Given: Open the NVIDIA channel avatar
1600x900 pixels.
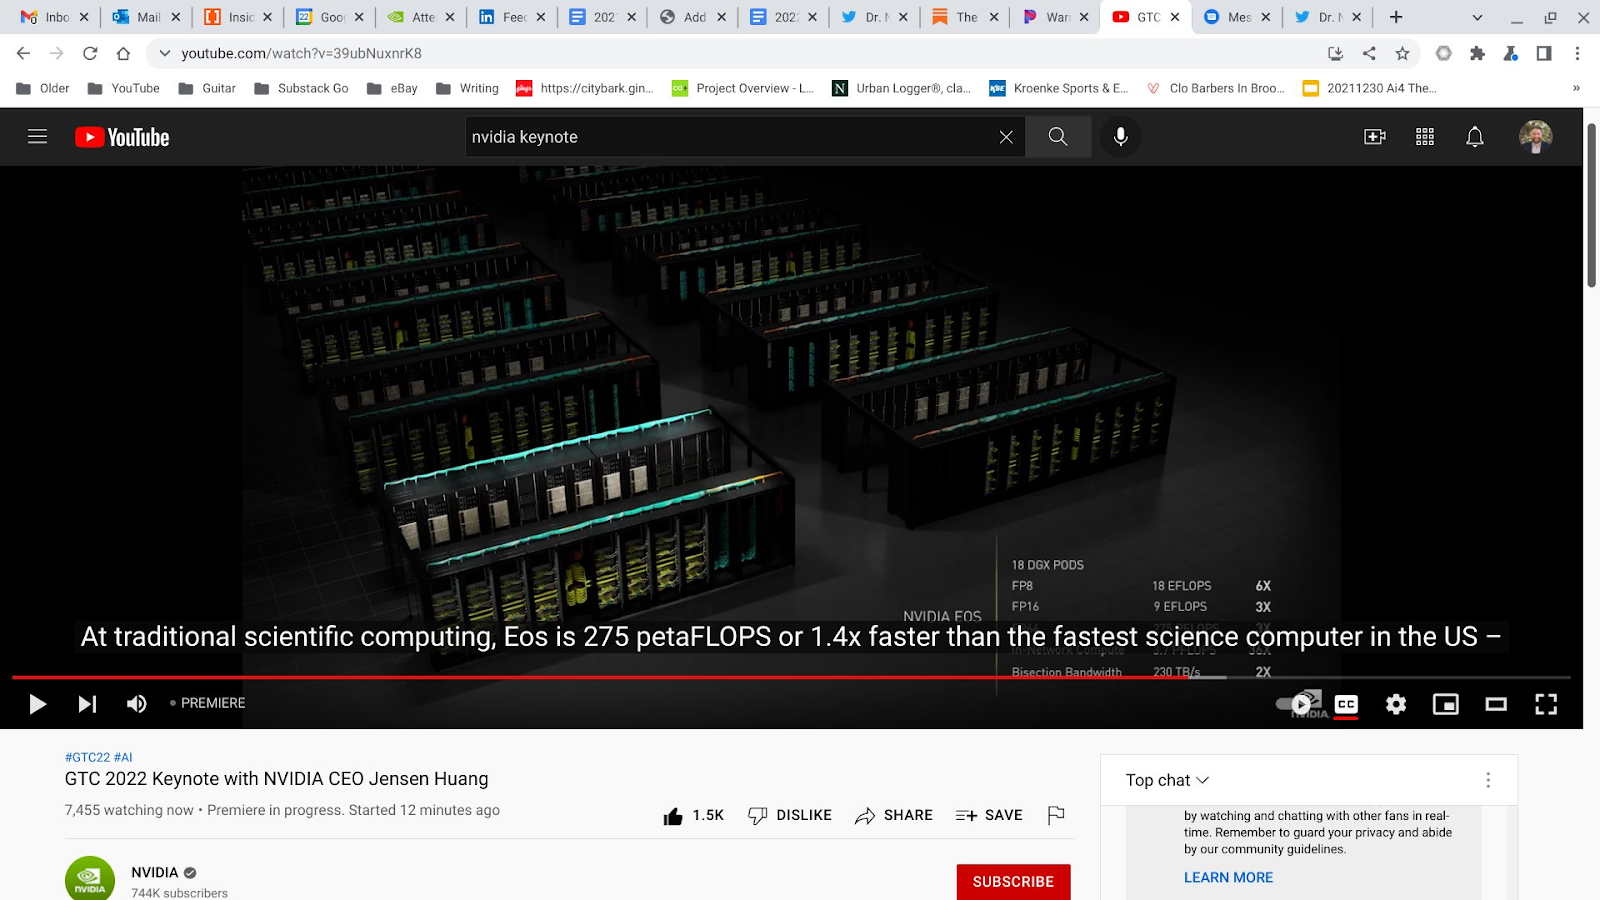Looking at the screenshot, I should pyautogui.click(x=90, y=879).
